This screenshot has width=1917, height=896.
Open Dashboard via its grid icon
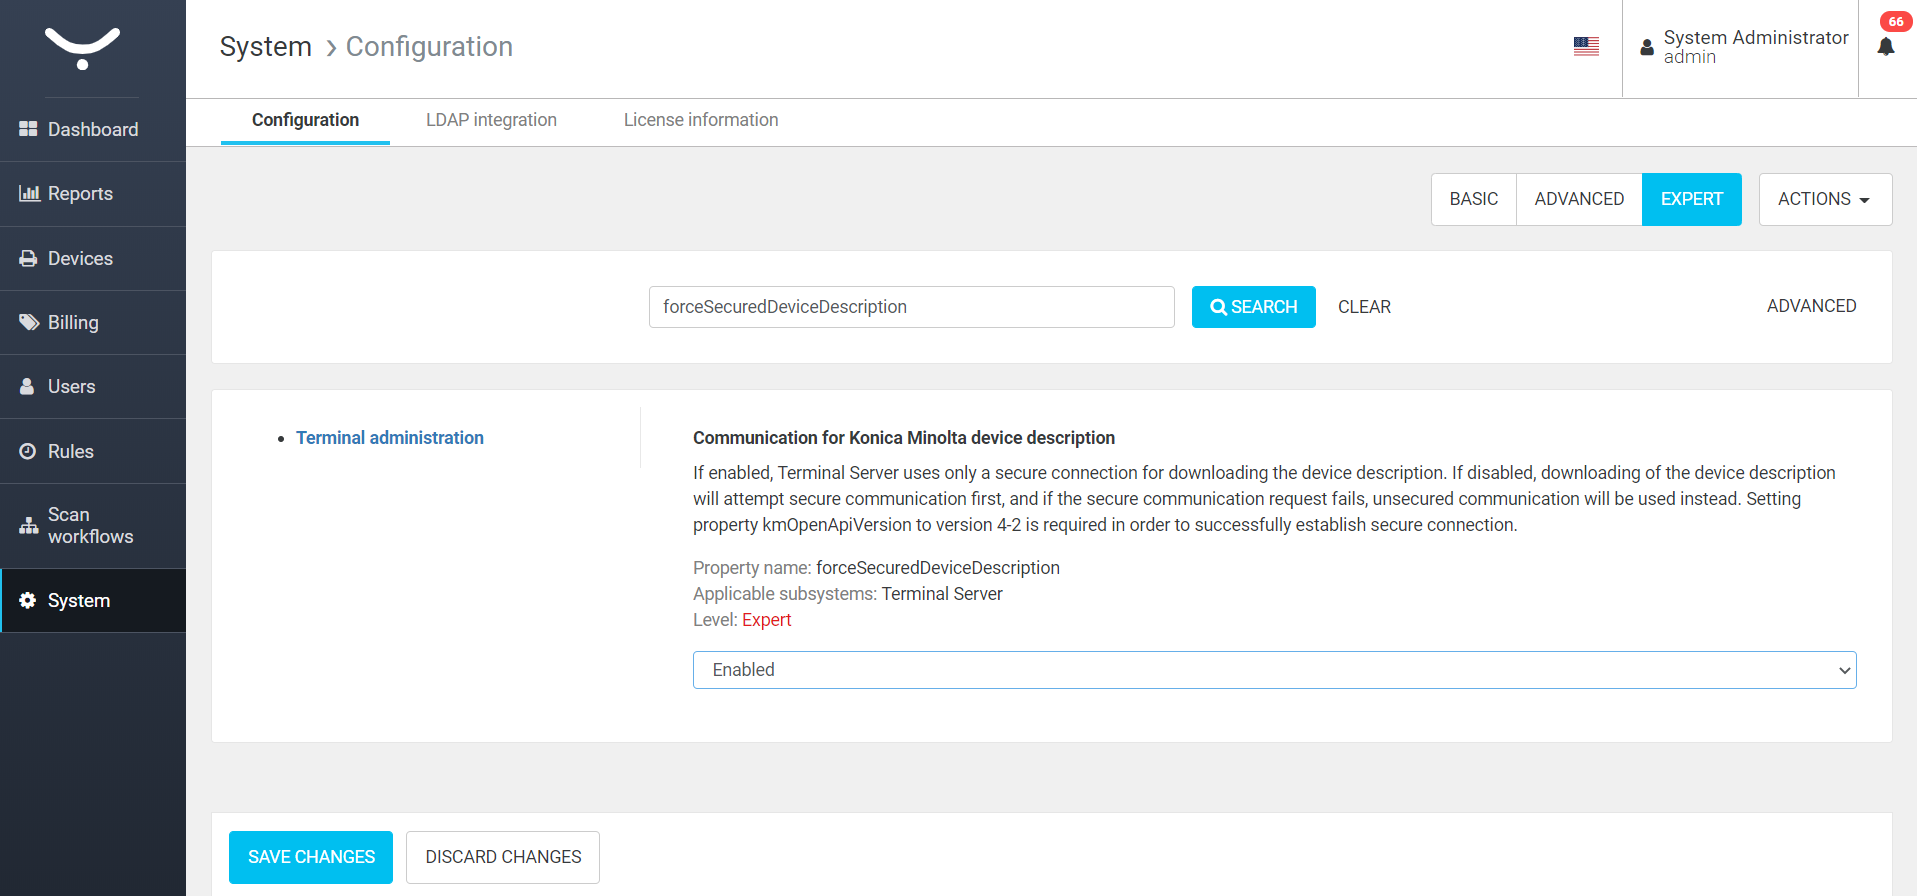(x=28, y=129)
